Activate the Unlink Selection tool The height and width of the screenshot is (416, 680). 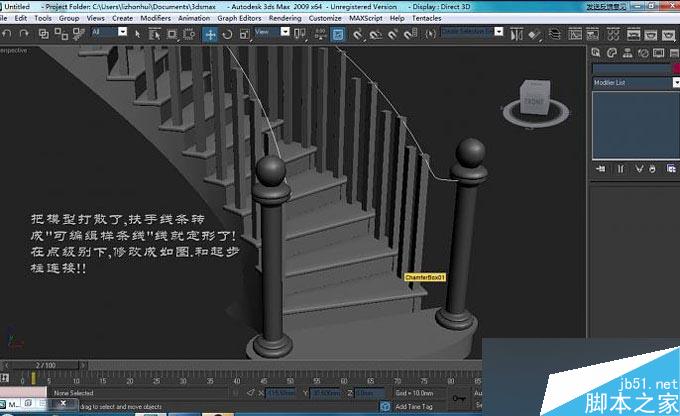61,34
